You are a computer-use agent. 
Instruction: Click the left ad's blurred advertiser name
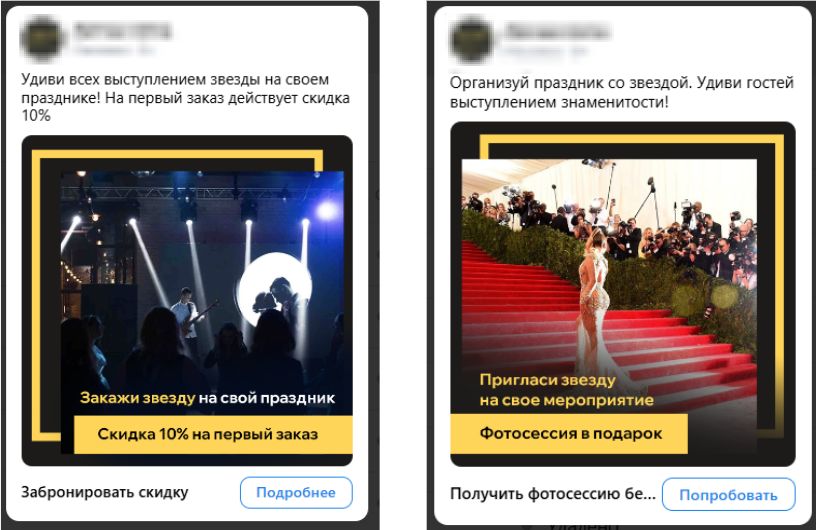[x=123, y=31]
